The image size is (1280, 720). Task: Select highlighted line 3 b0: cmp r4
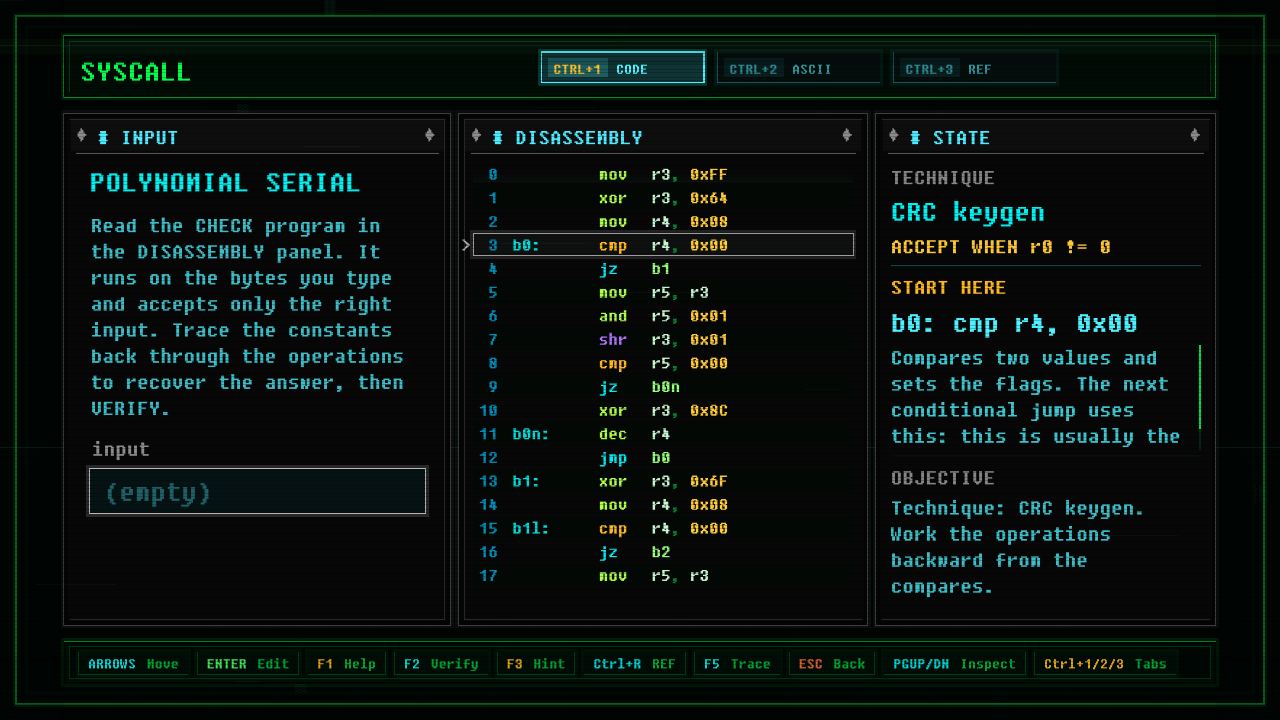pyautogui.click(x=664, y=245)
